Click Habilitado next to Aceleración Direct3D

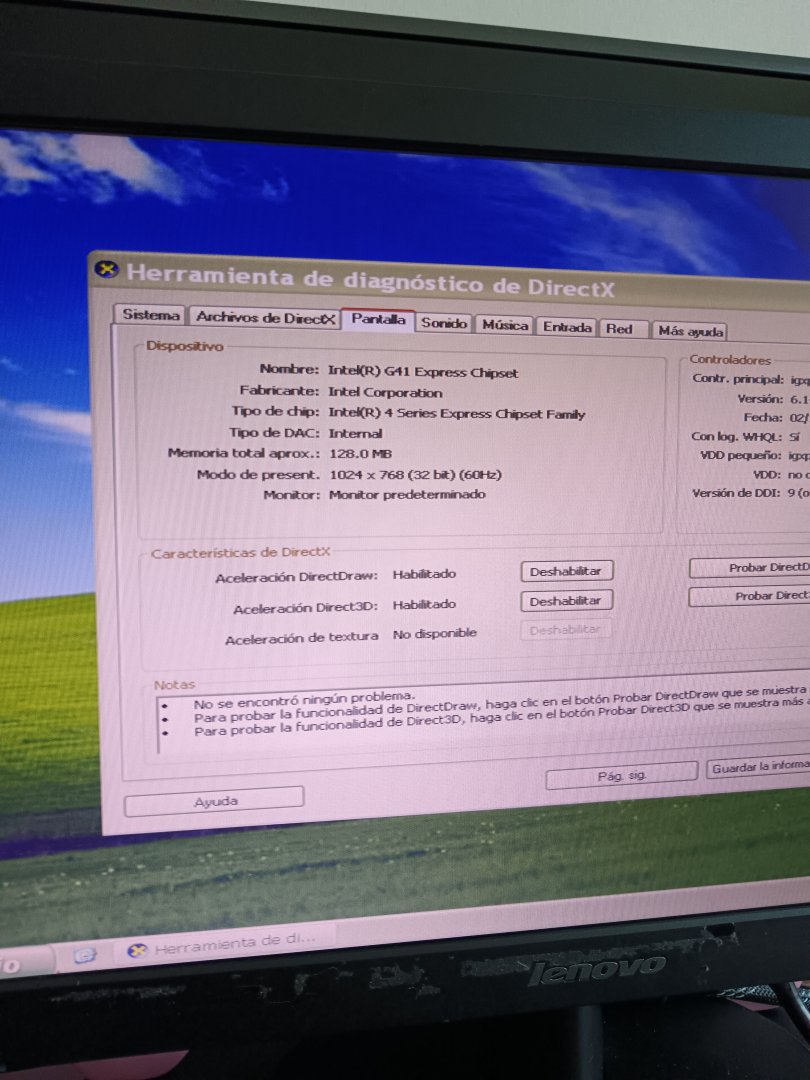pos(424,604)
